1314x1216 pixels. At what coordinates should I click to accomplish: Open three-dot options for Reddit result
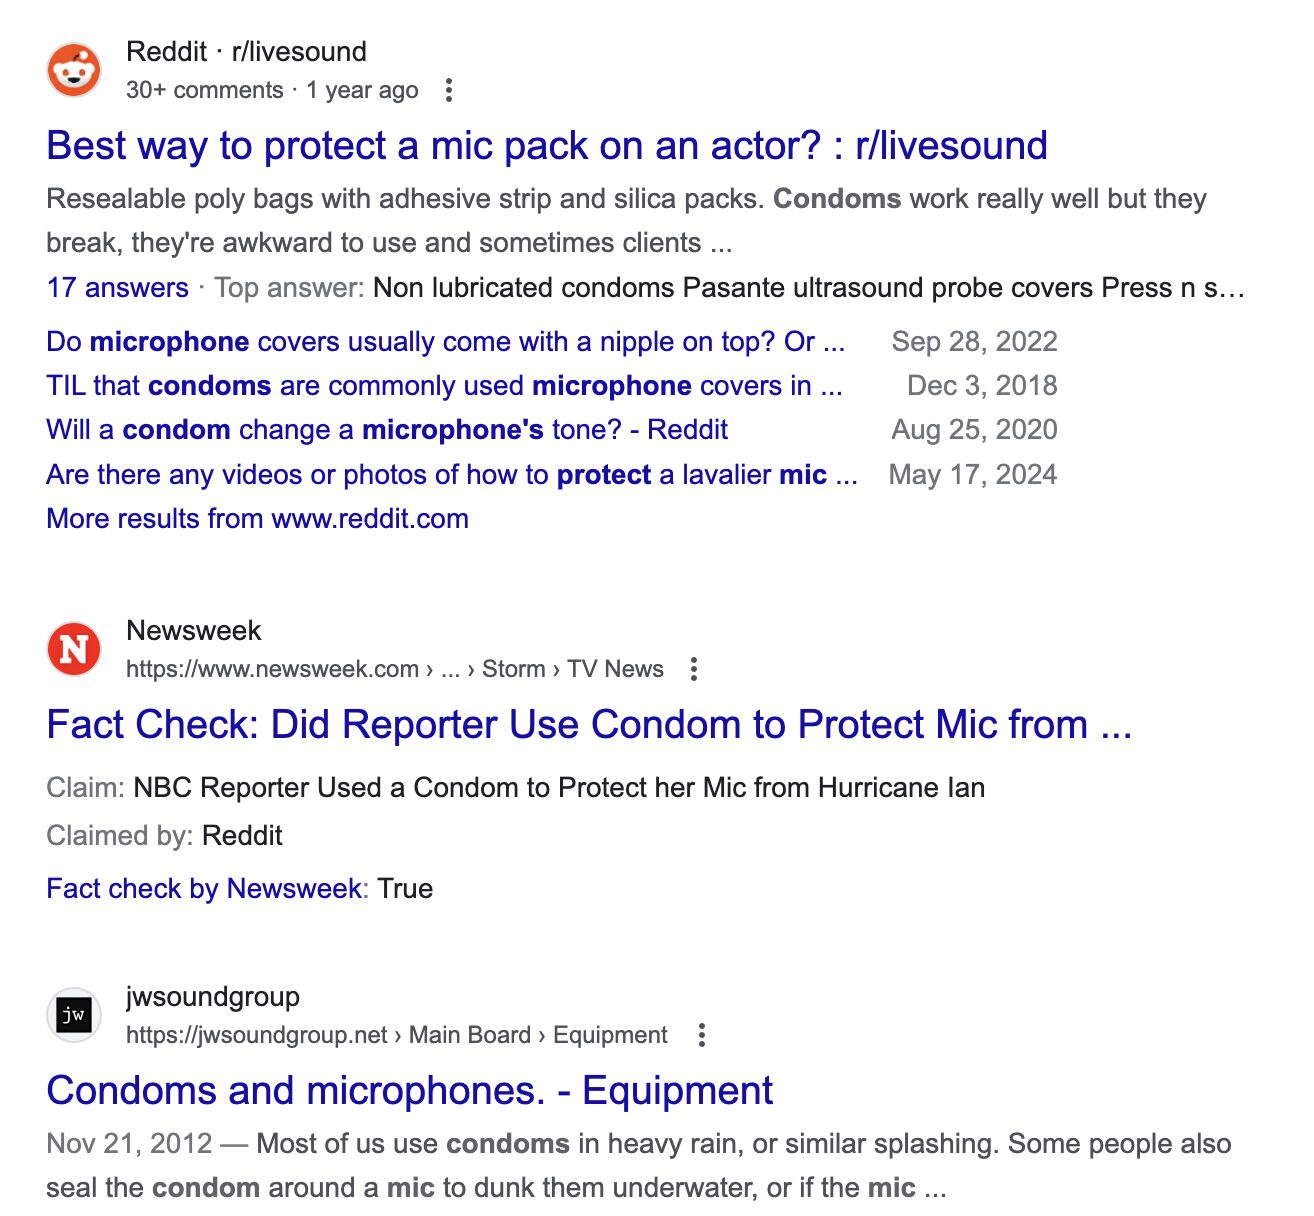449,90
